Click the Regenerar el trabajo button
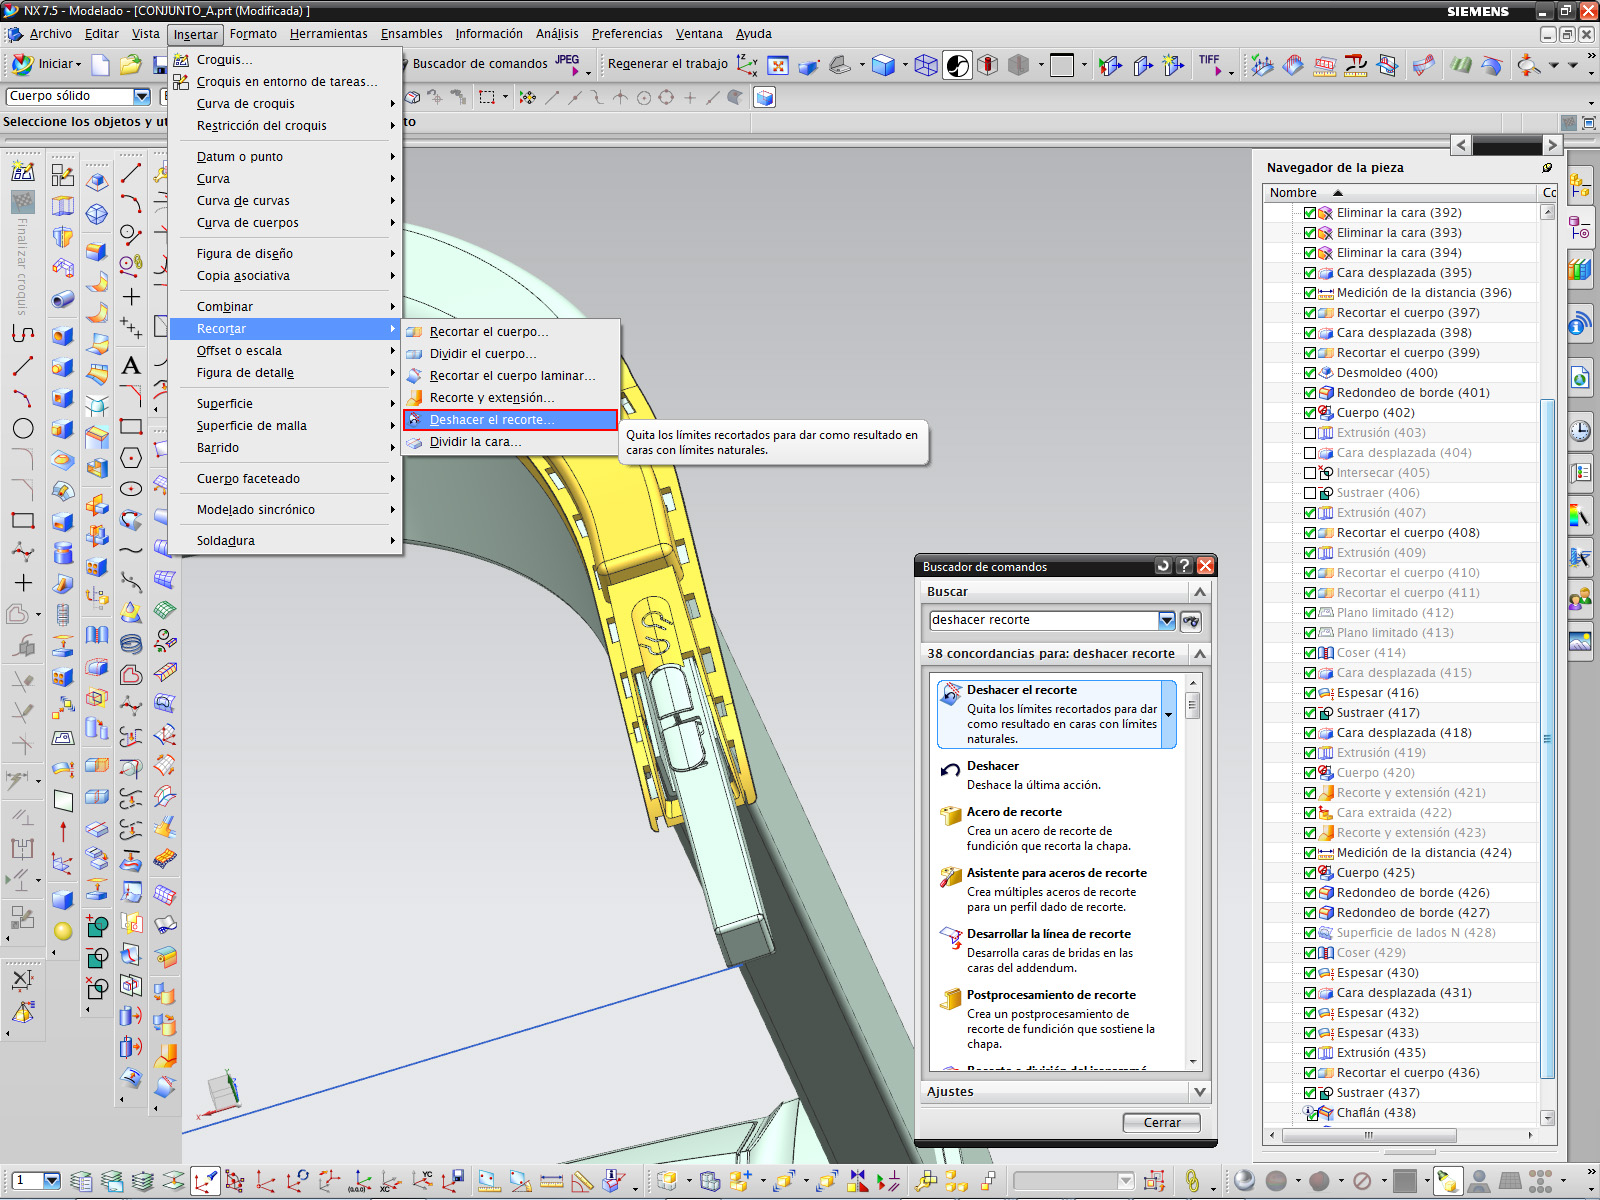This screenshot has width=1600, height=1200. (x=667, y=64)
